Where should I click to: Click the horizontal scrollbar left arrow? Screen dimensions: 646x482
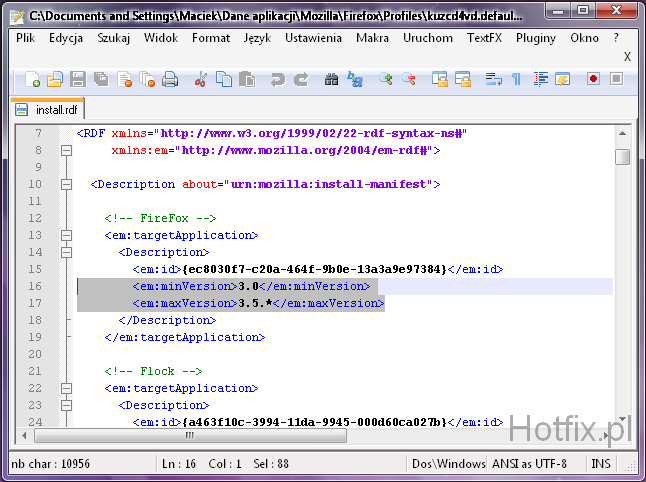(24, 435)
